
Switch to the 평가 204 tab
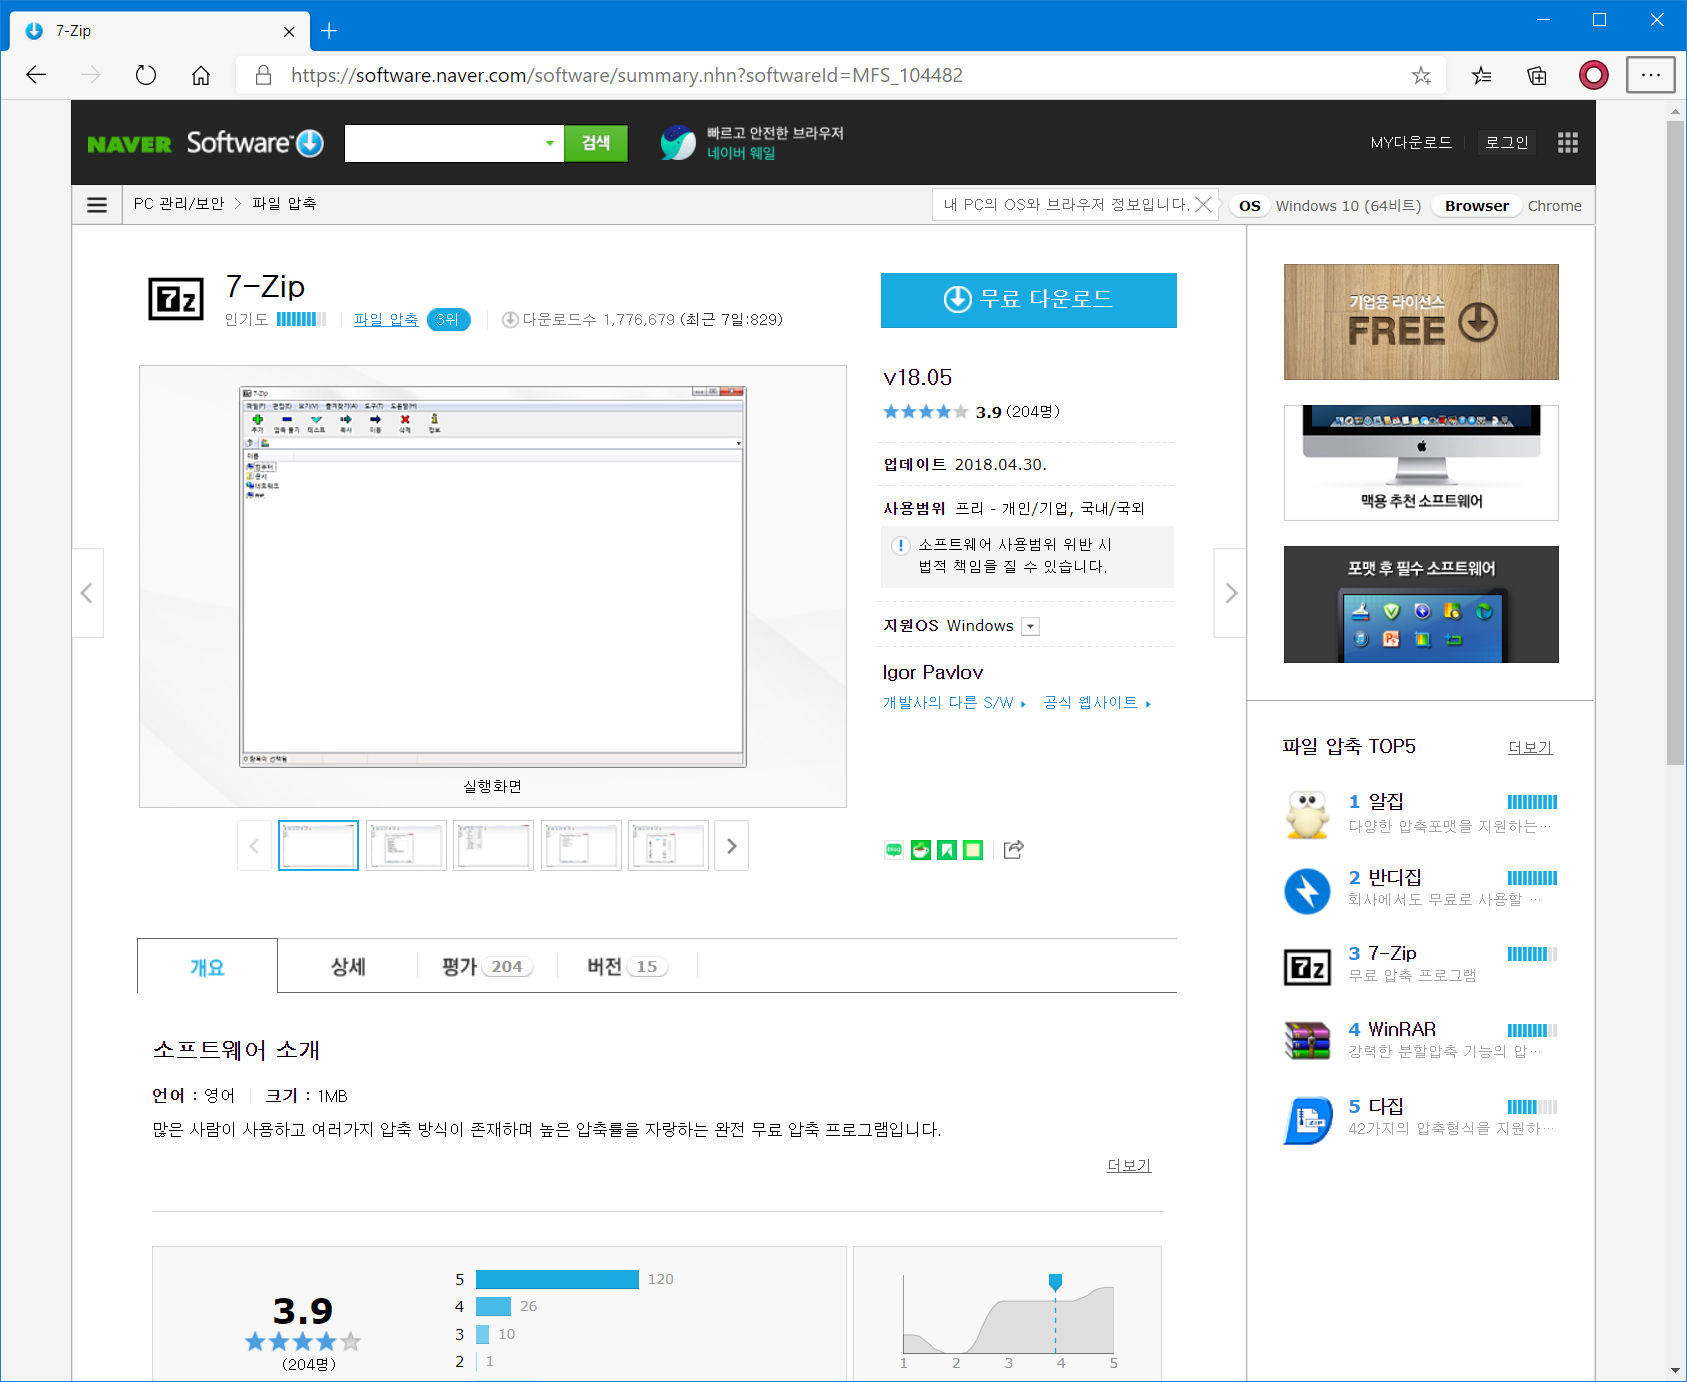(487, 967)
